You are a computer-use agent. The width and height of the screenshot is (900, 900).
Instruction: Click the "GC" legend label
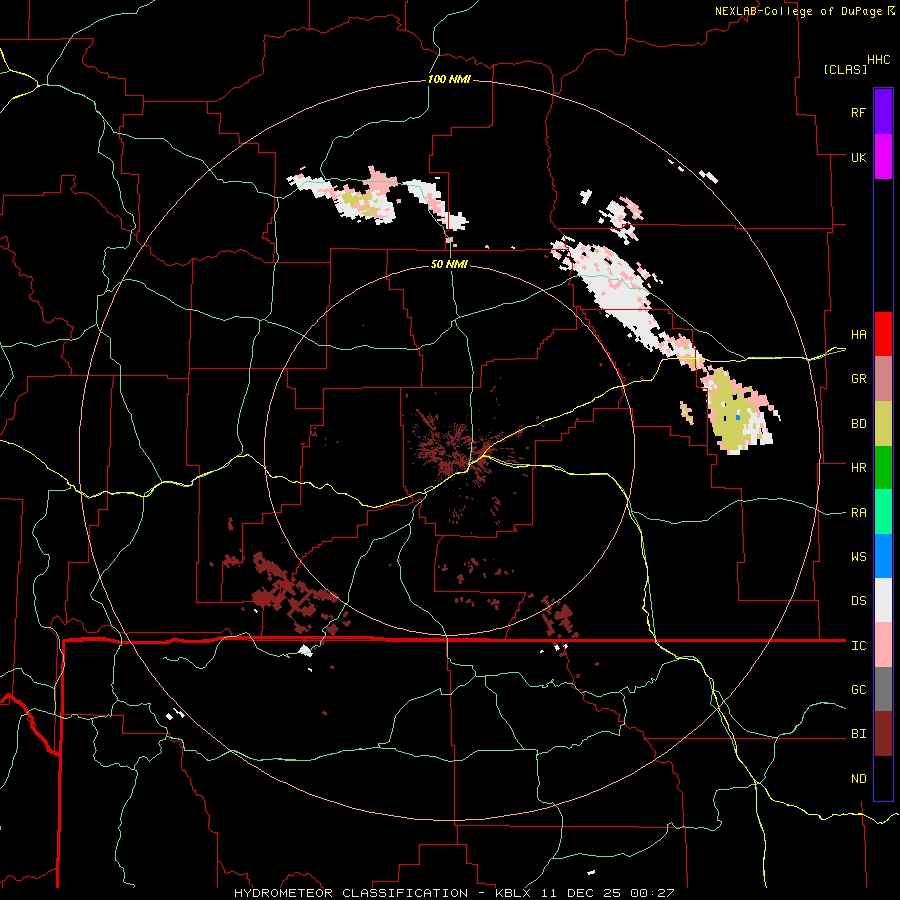(x=858, y=690)
